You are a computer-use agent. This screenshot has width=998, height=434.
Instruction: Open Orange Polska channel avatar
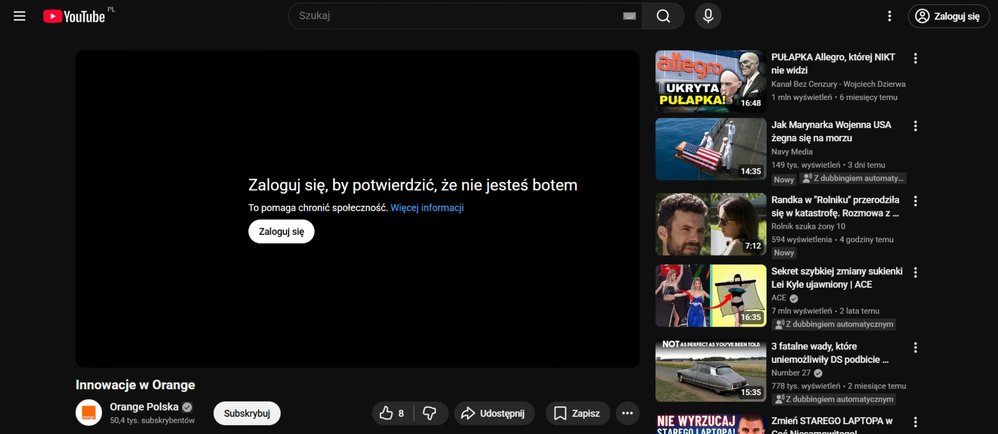point(88,413)
